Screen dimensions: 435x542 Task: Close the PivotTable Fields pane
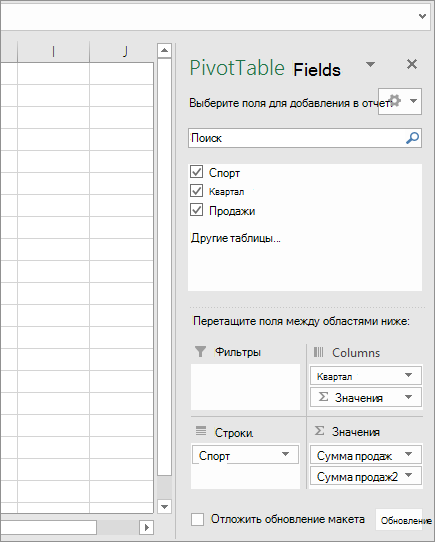(412, 64)
